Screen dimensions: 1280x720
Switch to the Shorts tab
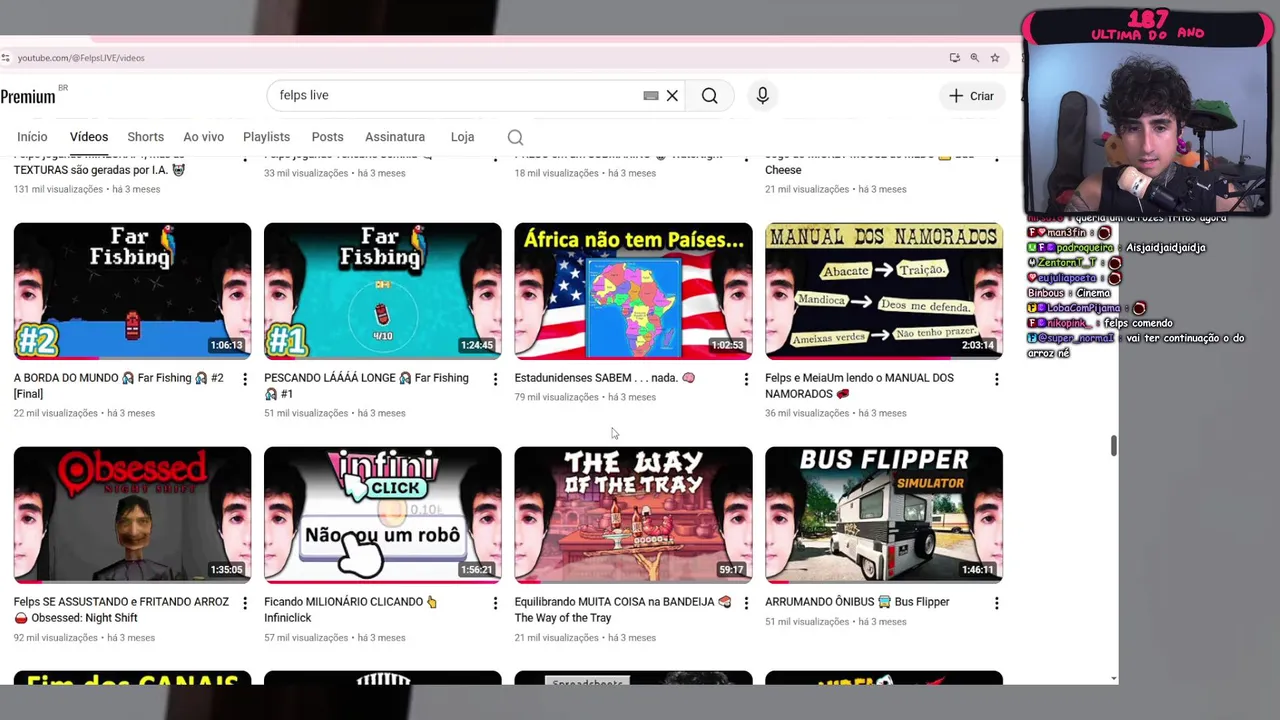pos(146,137)
